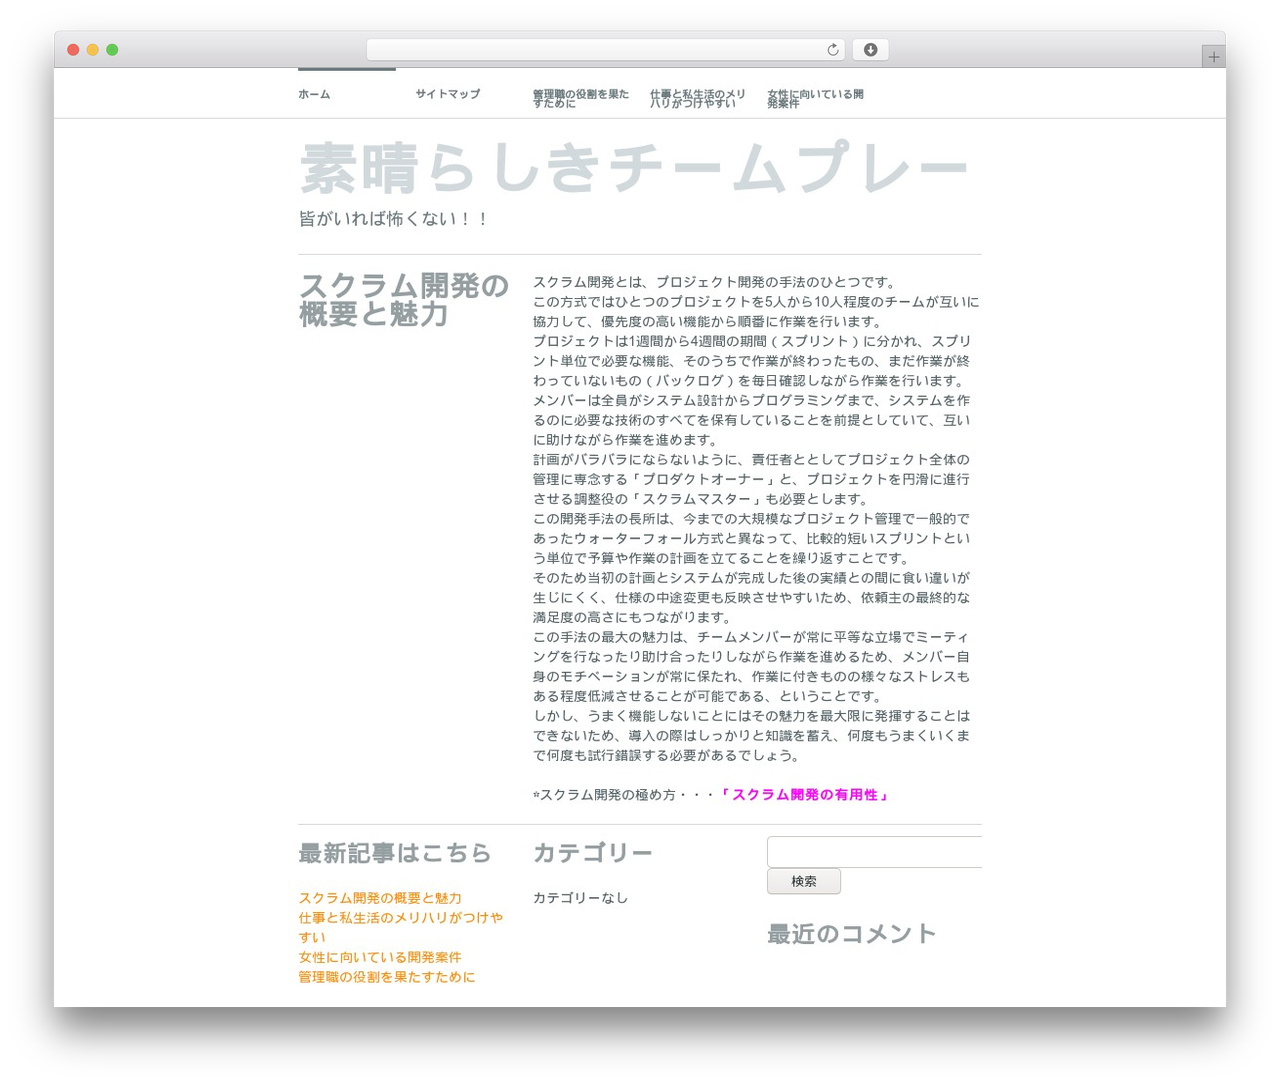1280x1084 pixels.
Task: Add a new tab with plus icon
Action: pyautogui.click(x=1214, y=57)
